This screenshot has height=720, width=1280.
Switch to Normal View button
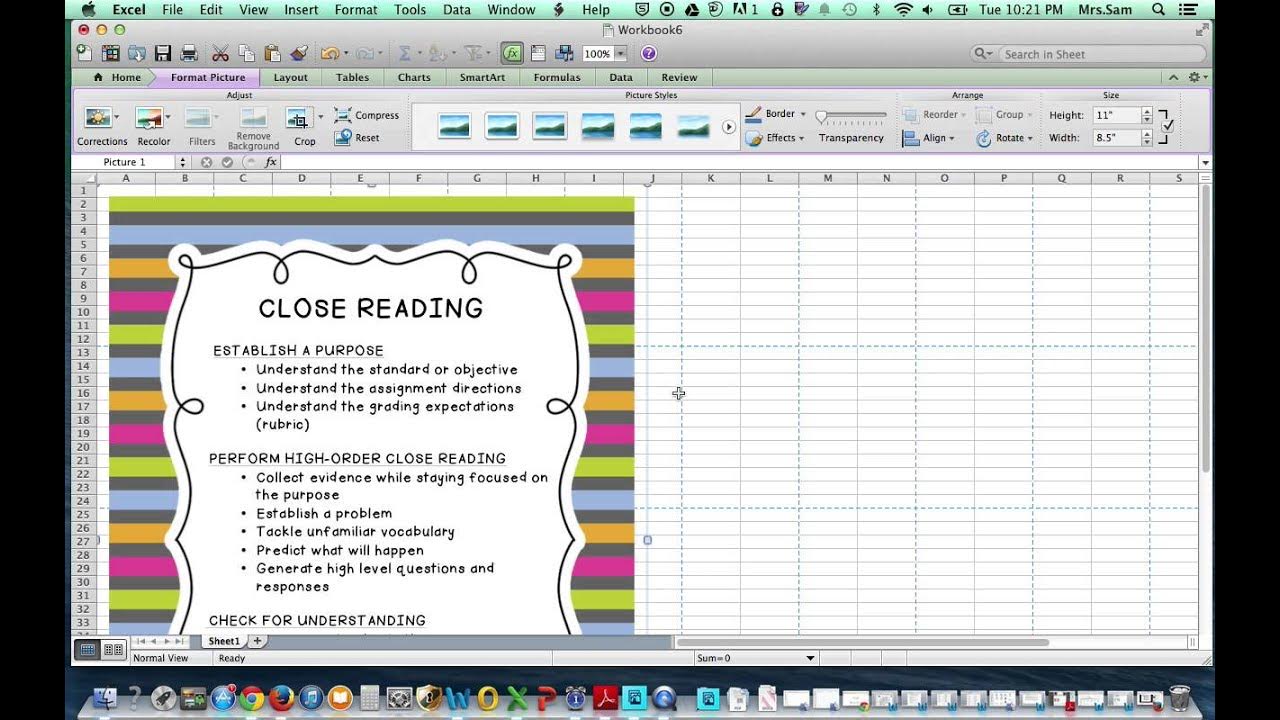88,650
